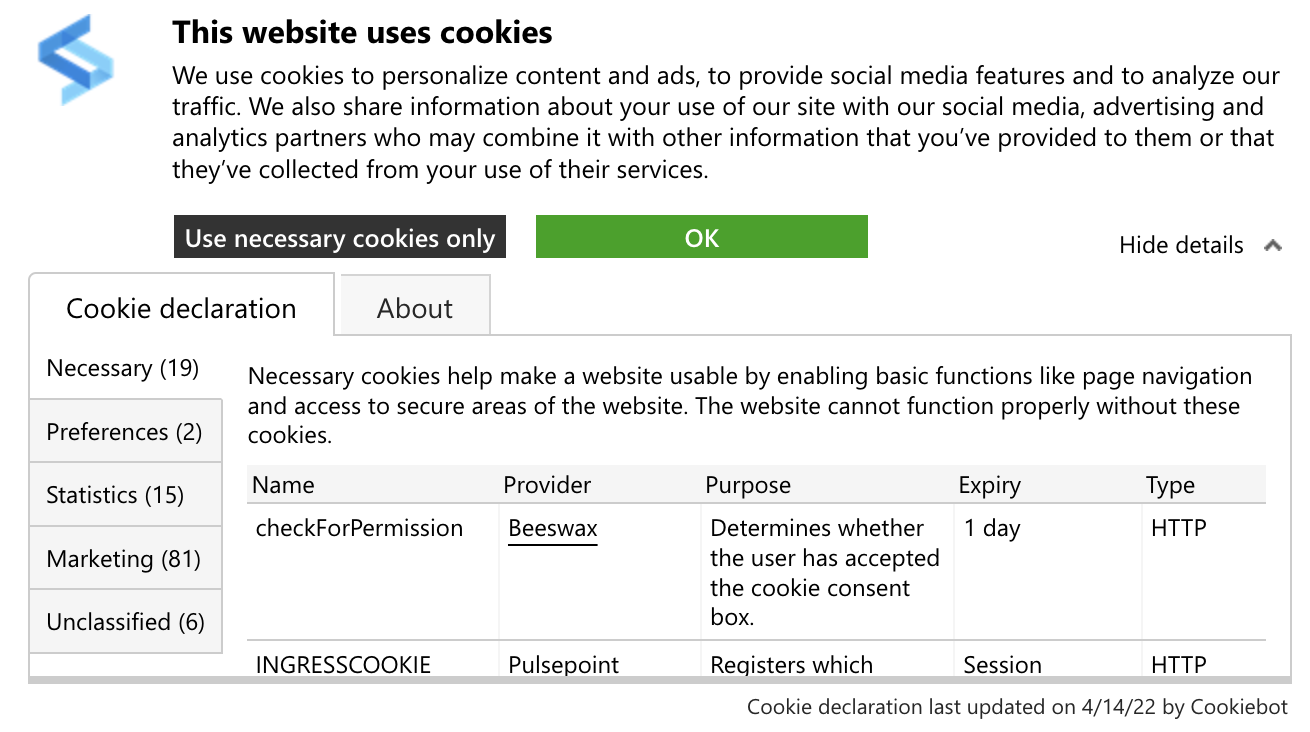
Task: Show the Marketing (81) cookie list
Action: click(125, 558)
